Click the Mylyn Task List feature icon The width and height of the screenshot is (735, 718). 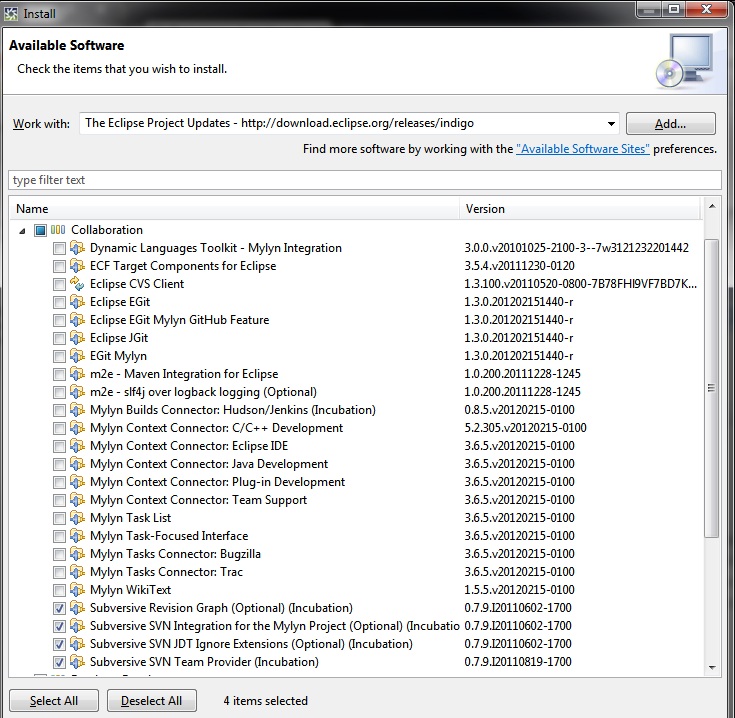(x=77, y=518)
